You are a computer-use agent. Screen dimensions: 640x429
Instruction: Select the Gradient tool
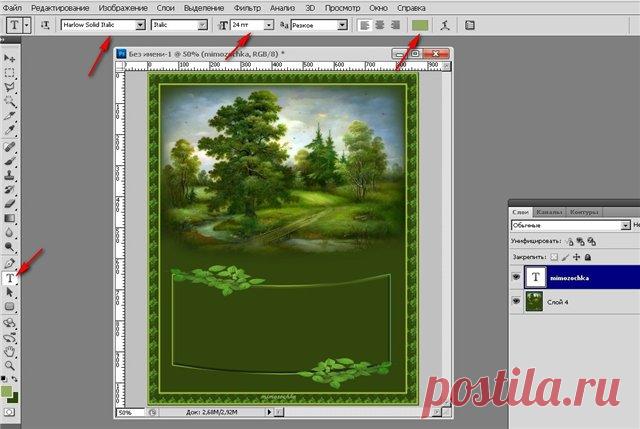(x=9, y=218)
